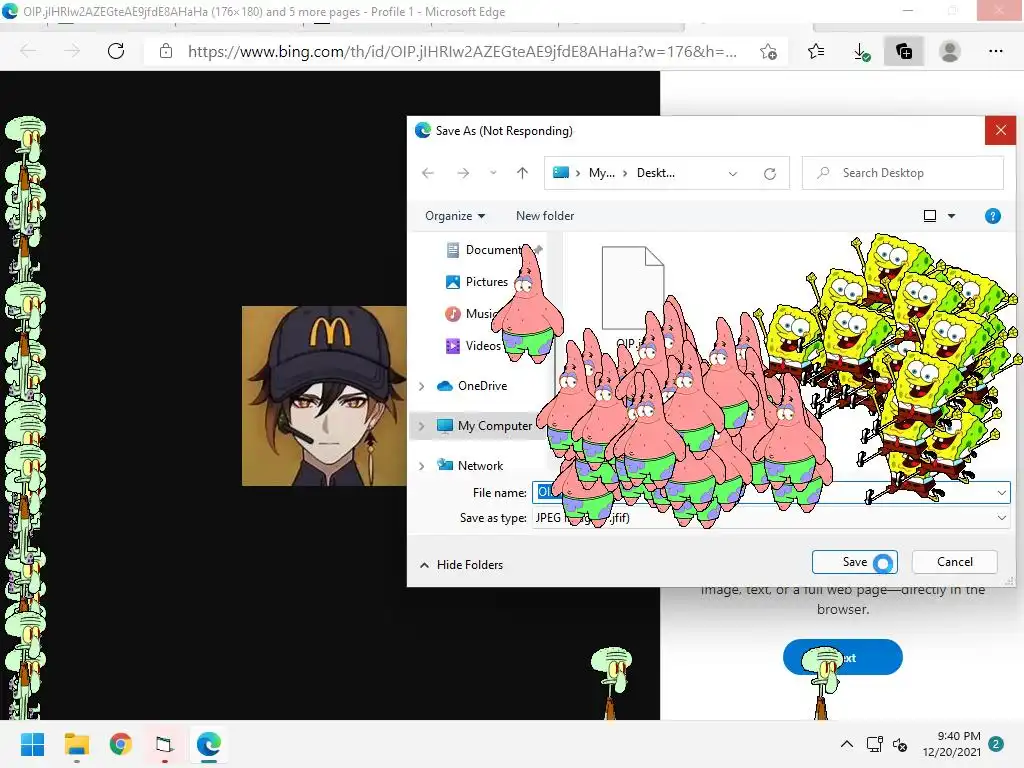Select the OIP file thumbnail on Desktop
Screen dimensions: 1024x768
point(633,288)
